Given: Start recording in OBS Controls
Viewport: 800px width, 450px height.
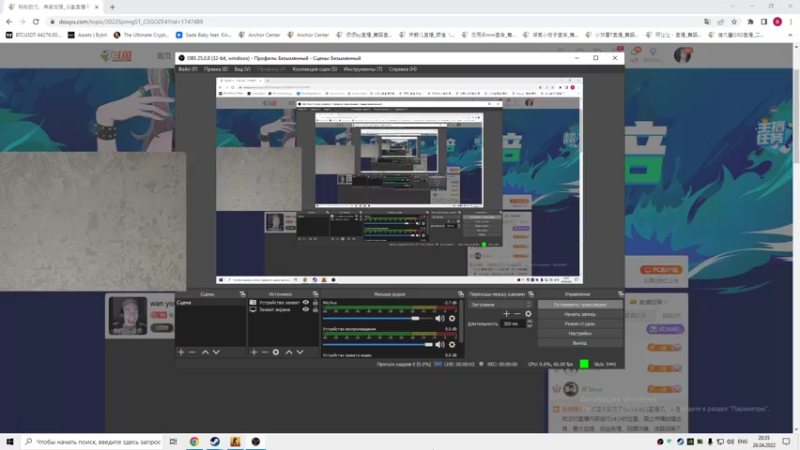Looking at the screenshot, I should coord(580,314).
